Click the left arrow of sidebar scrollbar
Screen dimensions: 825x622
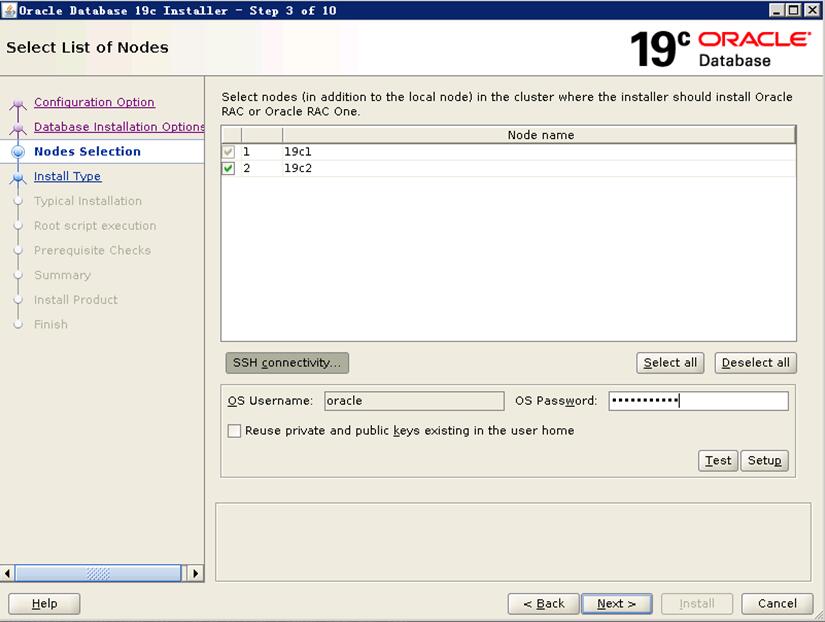click(7, 573)
